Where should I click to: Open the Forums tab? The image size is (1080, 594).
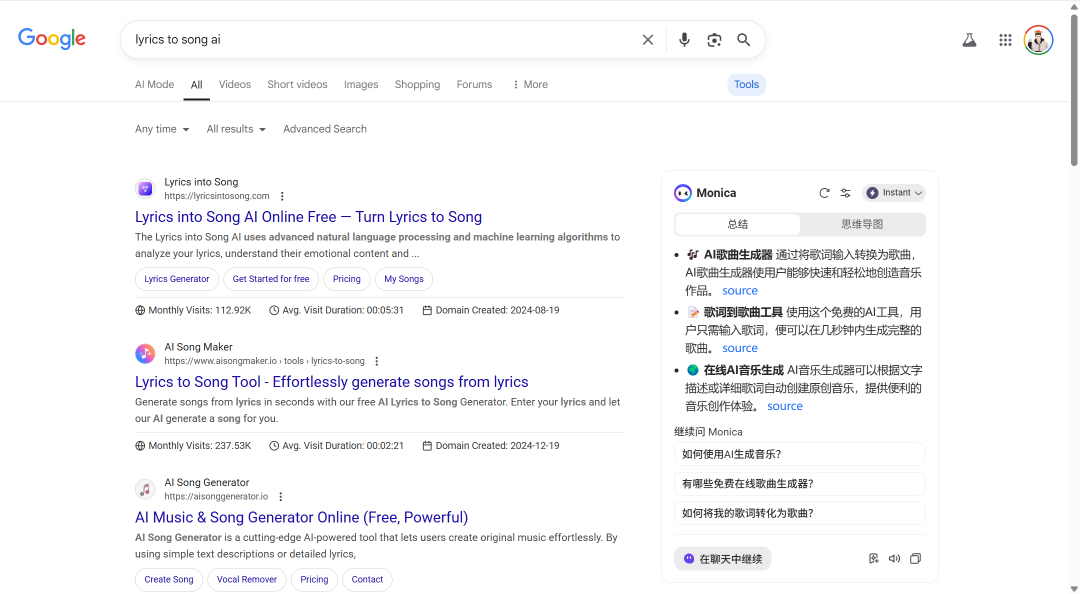tap(475, 84)
